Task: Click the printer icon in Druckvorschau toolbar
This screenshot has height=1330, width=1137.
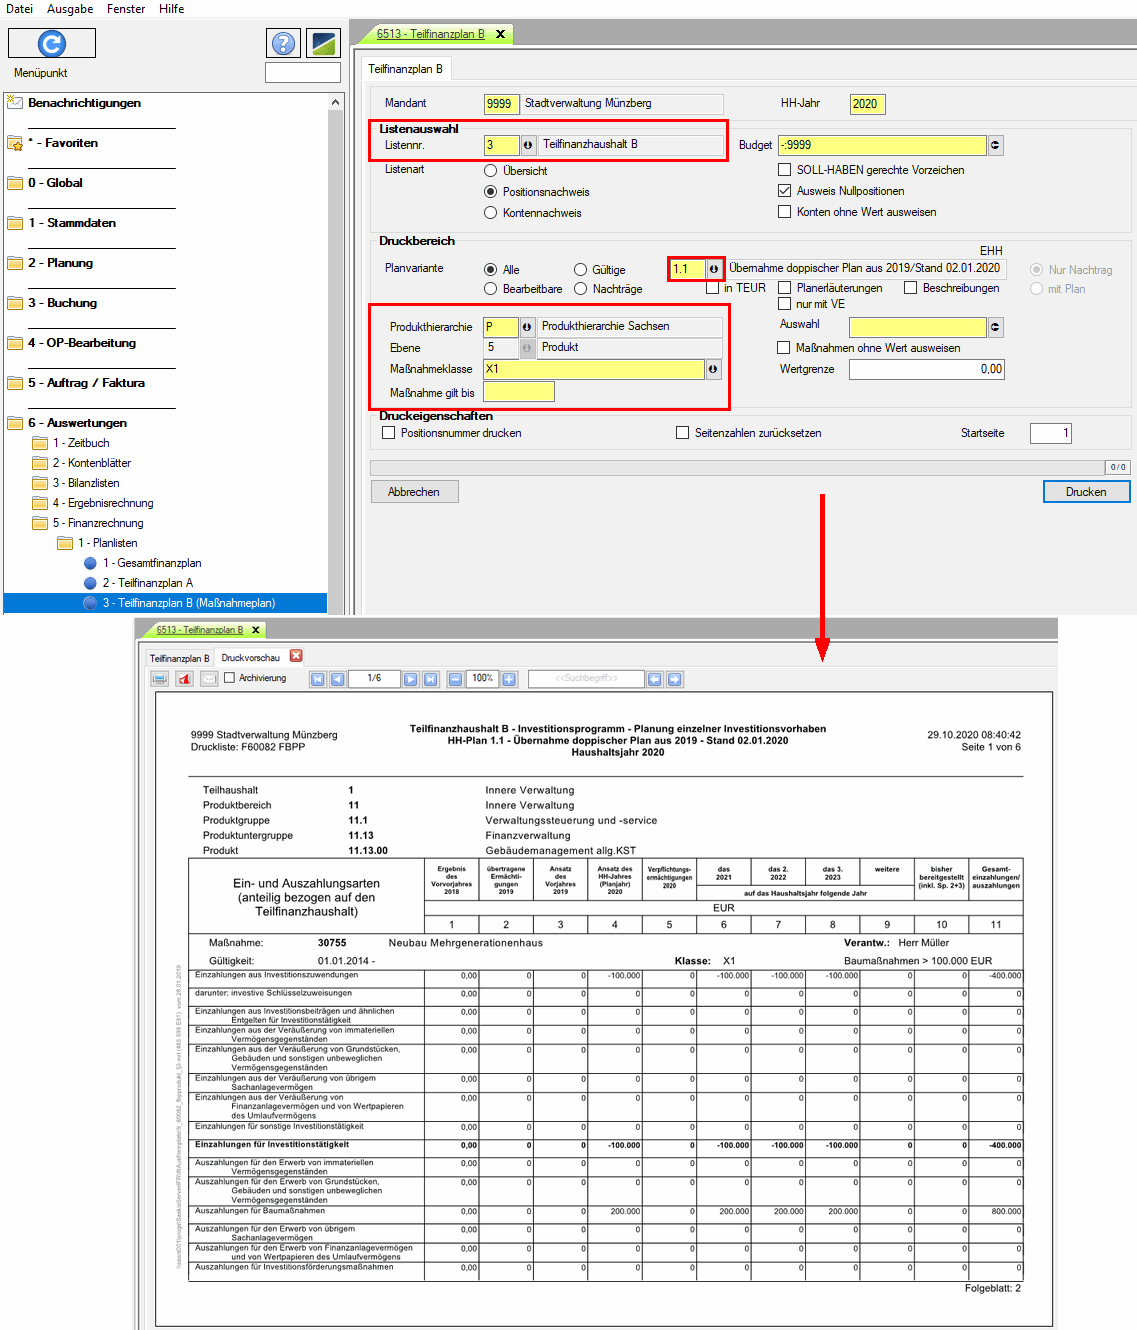Action: coord(160,679)
